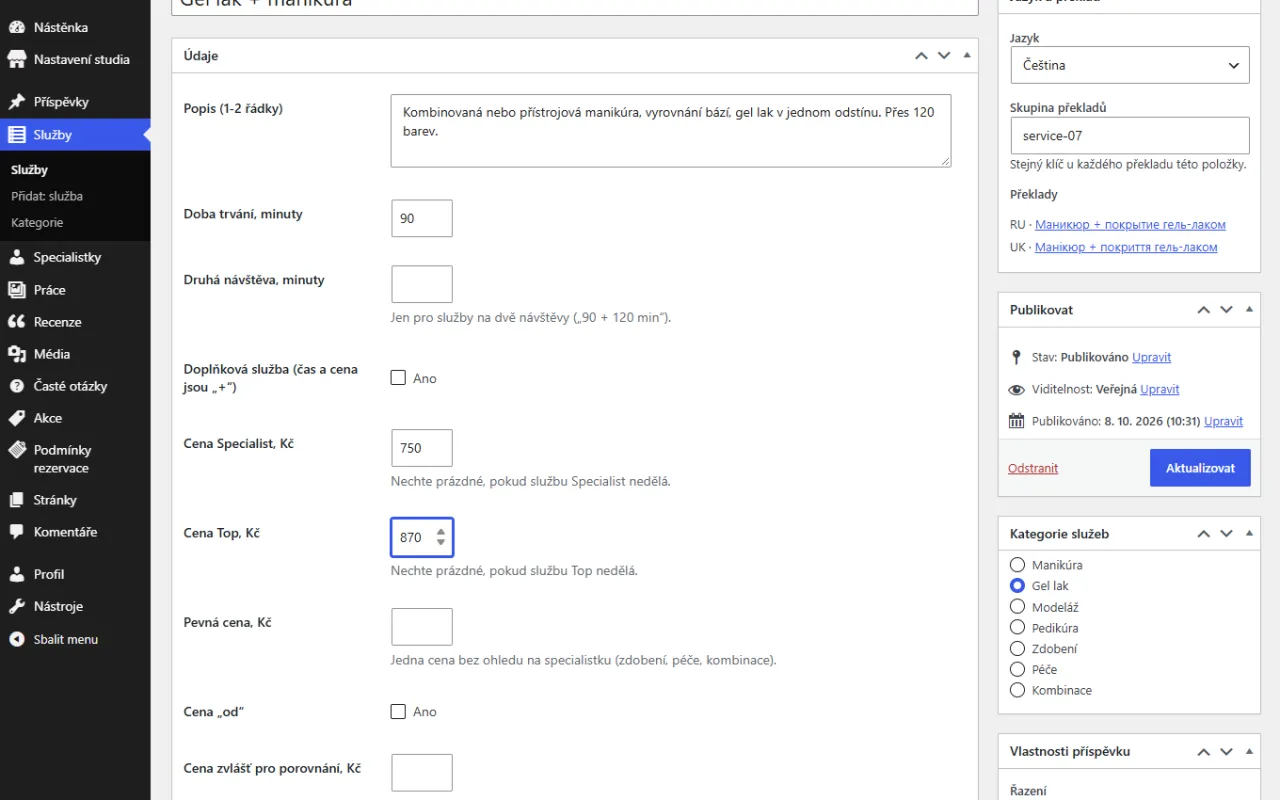
Task: Open the UK translation link
Action: tap(1126, 247)
